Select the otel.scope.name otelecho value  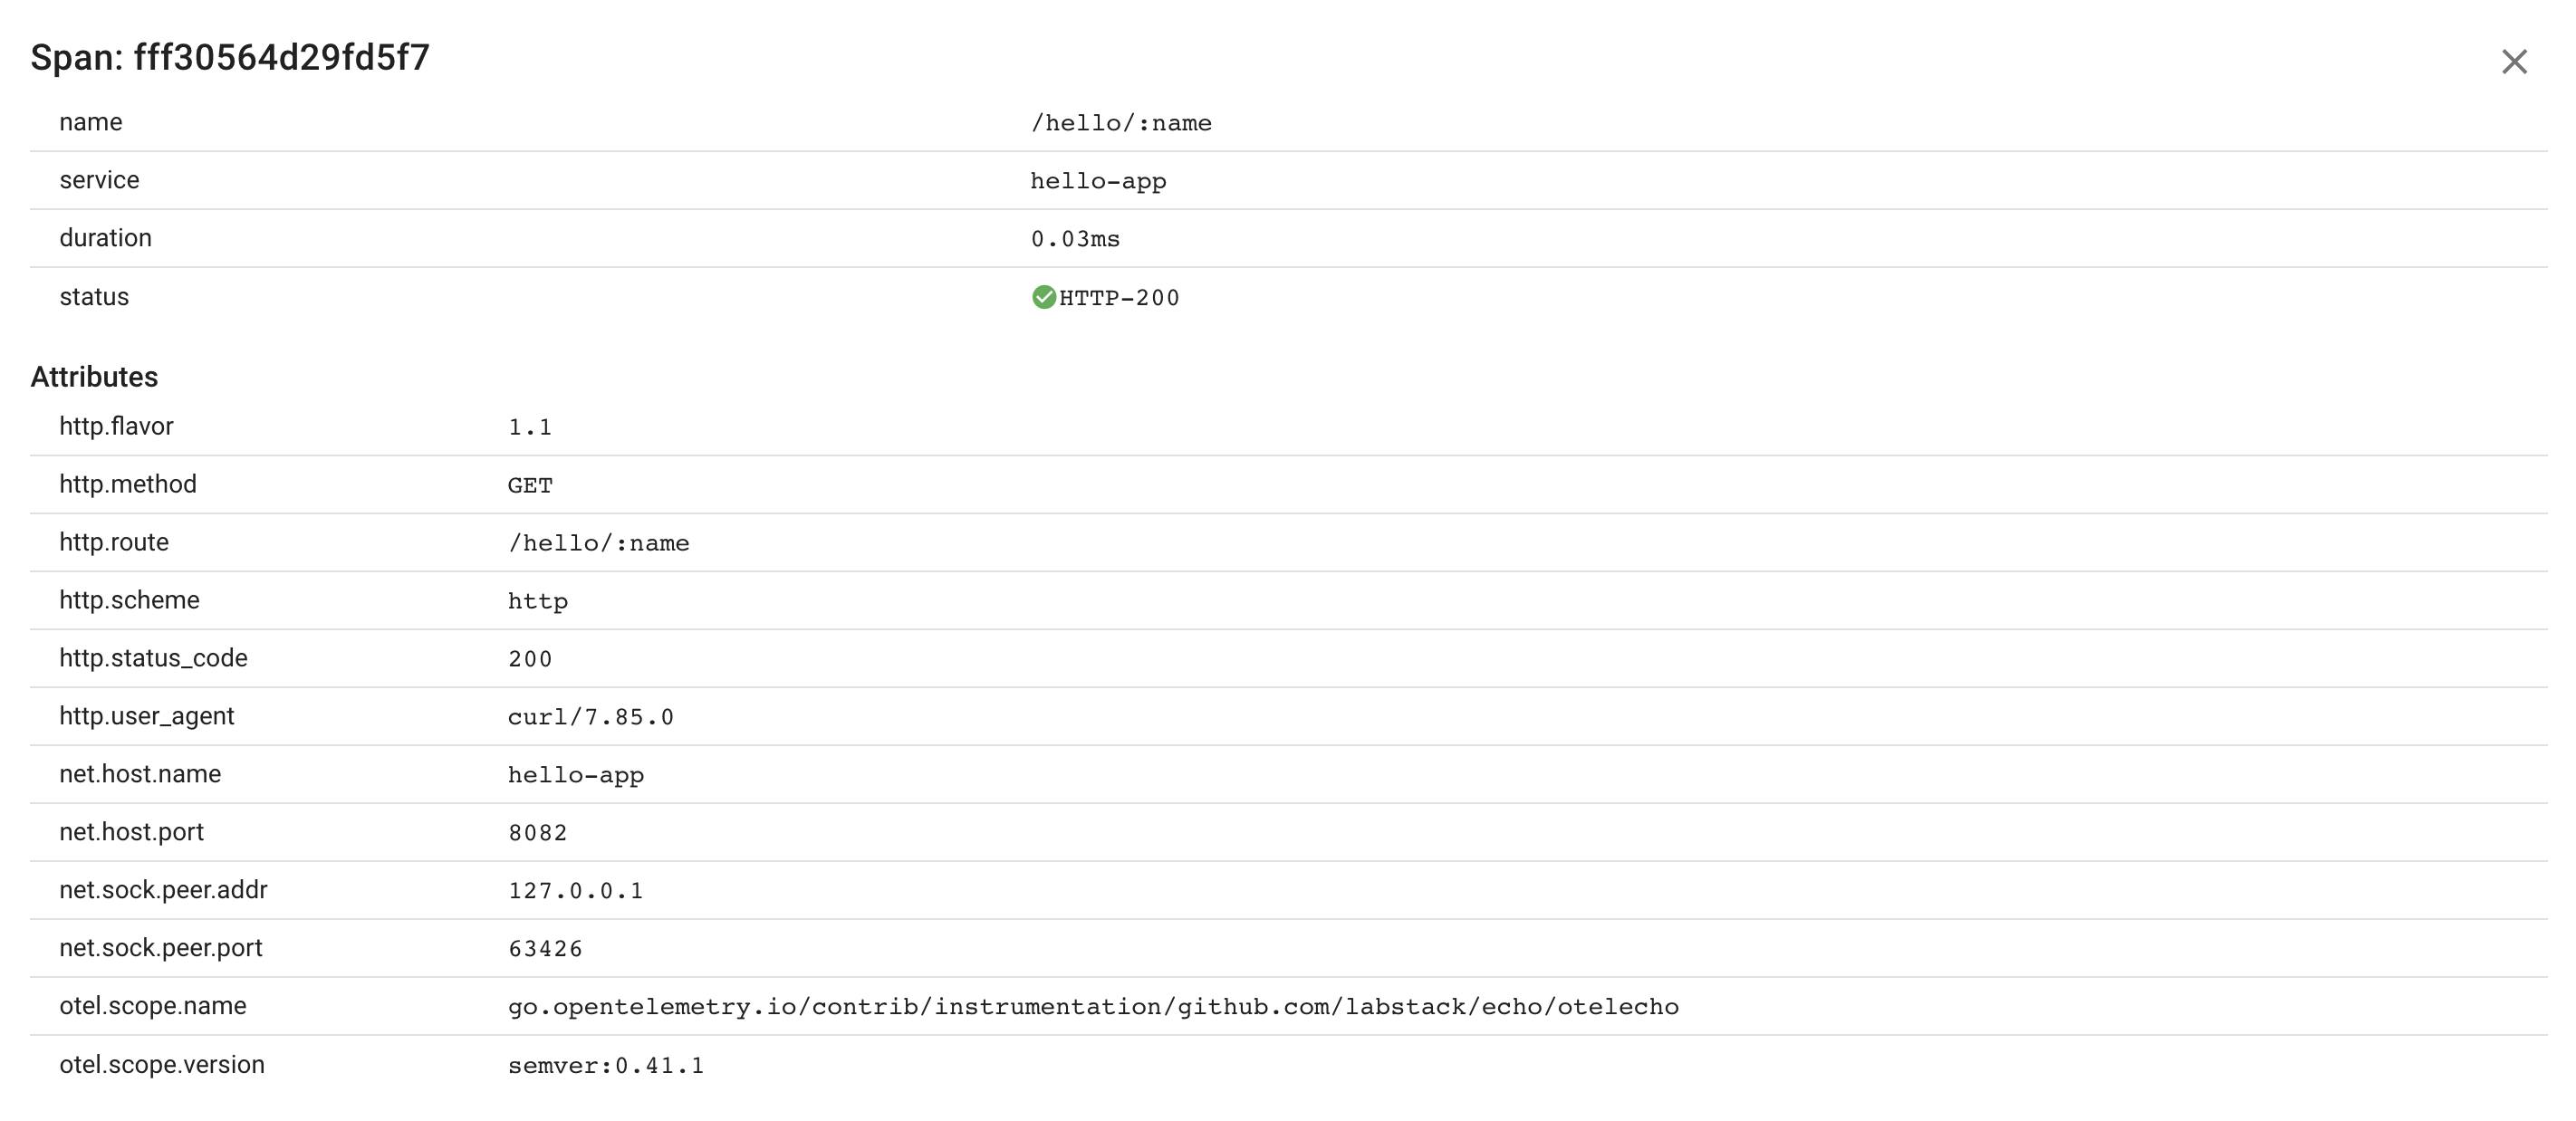1093,1007
